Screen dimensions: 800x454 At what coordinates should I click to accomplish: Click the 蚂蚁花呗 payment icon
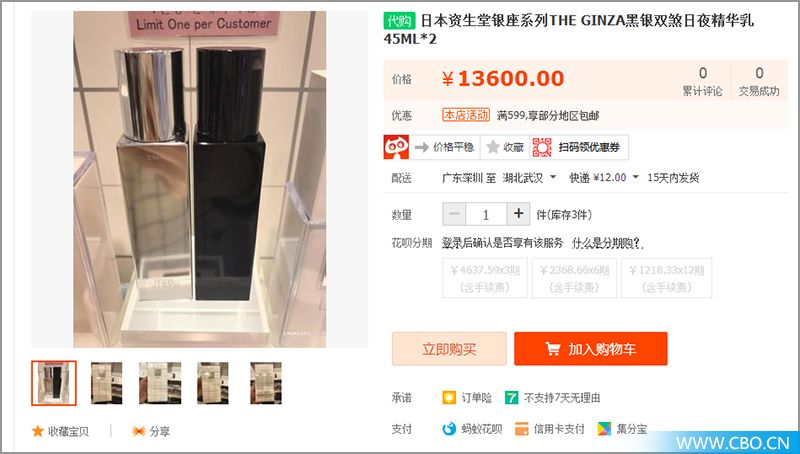448,429
